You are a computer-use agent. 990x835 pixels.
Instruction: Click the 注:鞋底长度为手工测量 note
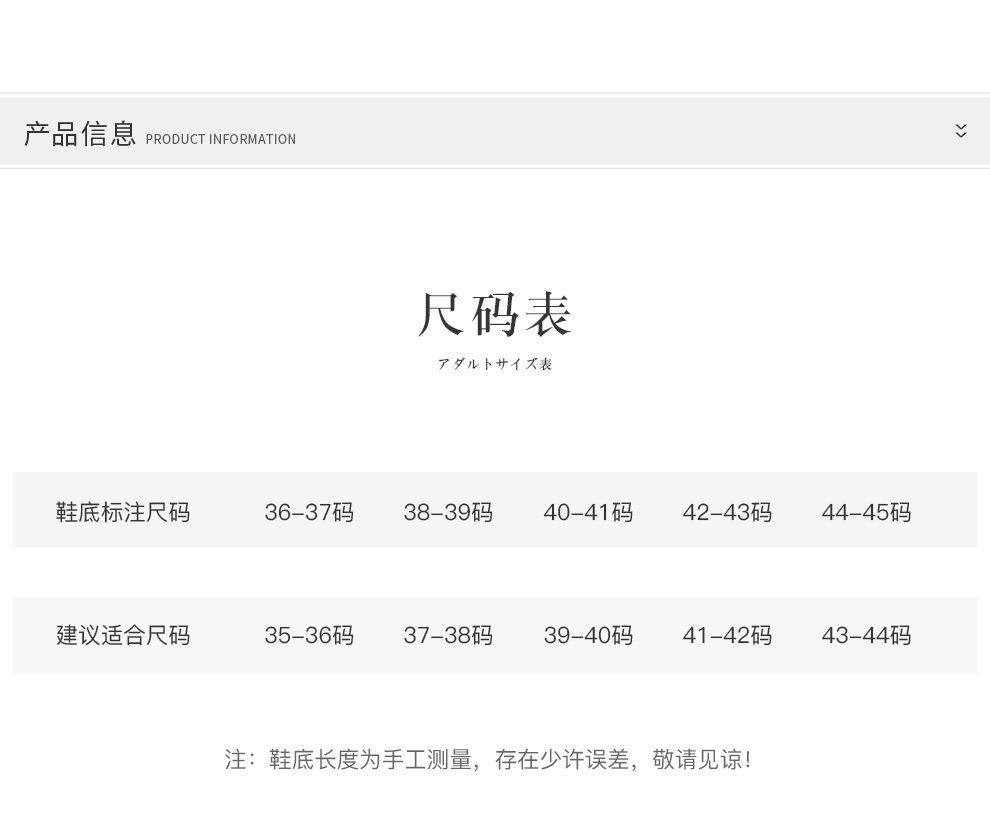(x=488, y=759)
